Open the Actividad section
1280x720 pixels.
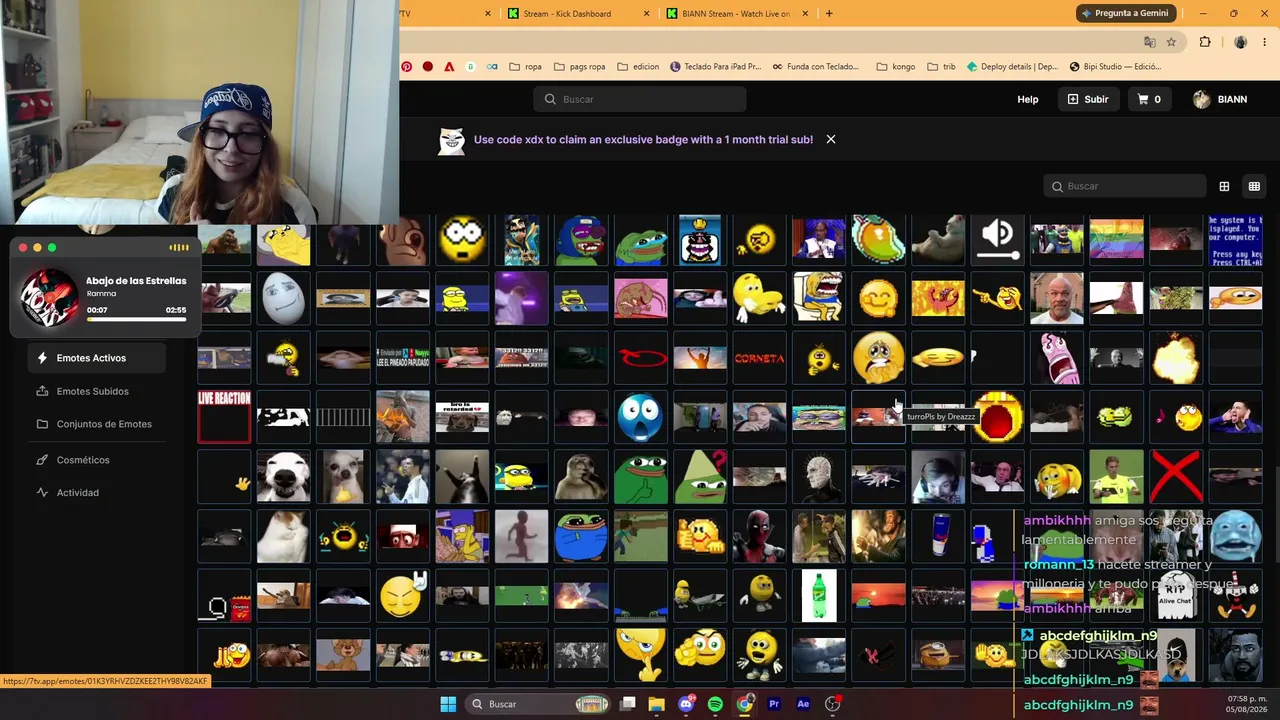(77, 492)
